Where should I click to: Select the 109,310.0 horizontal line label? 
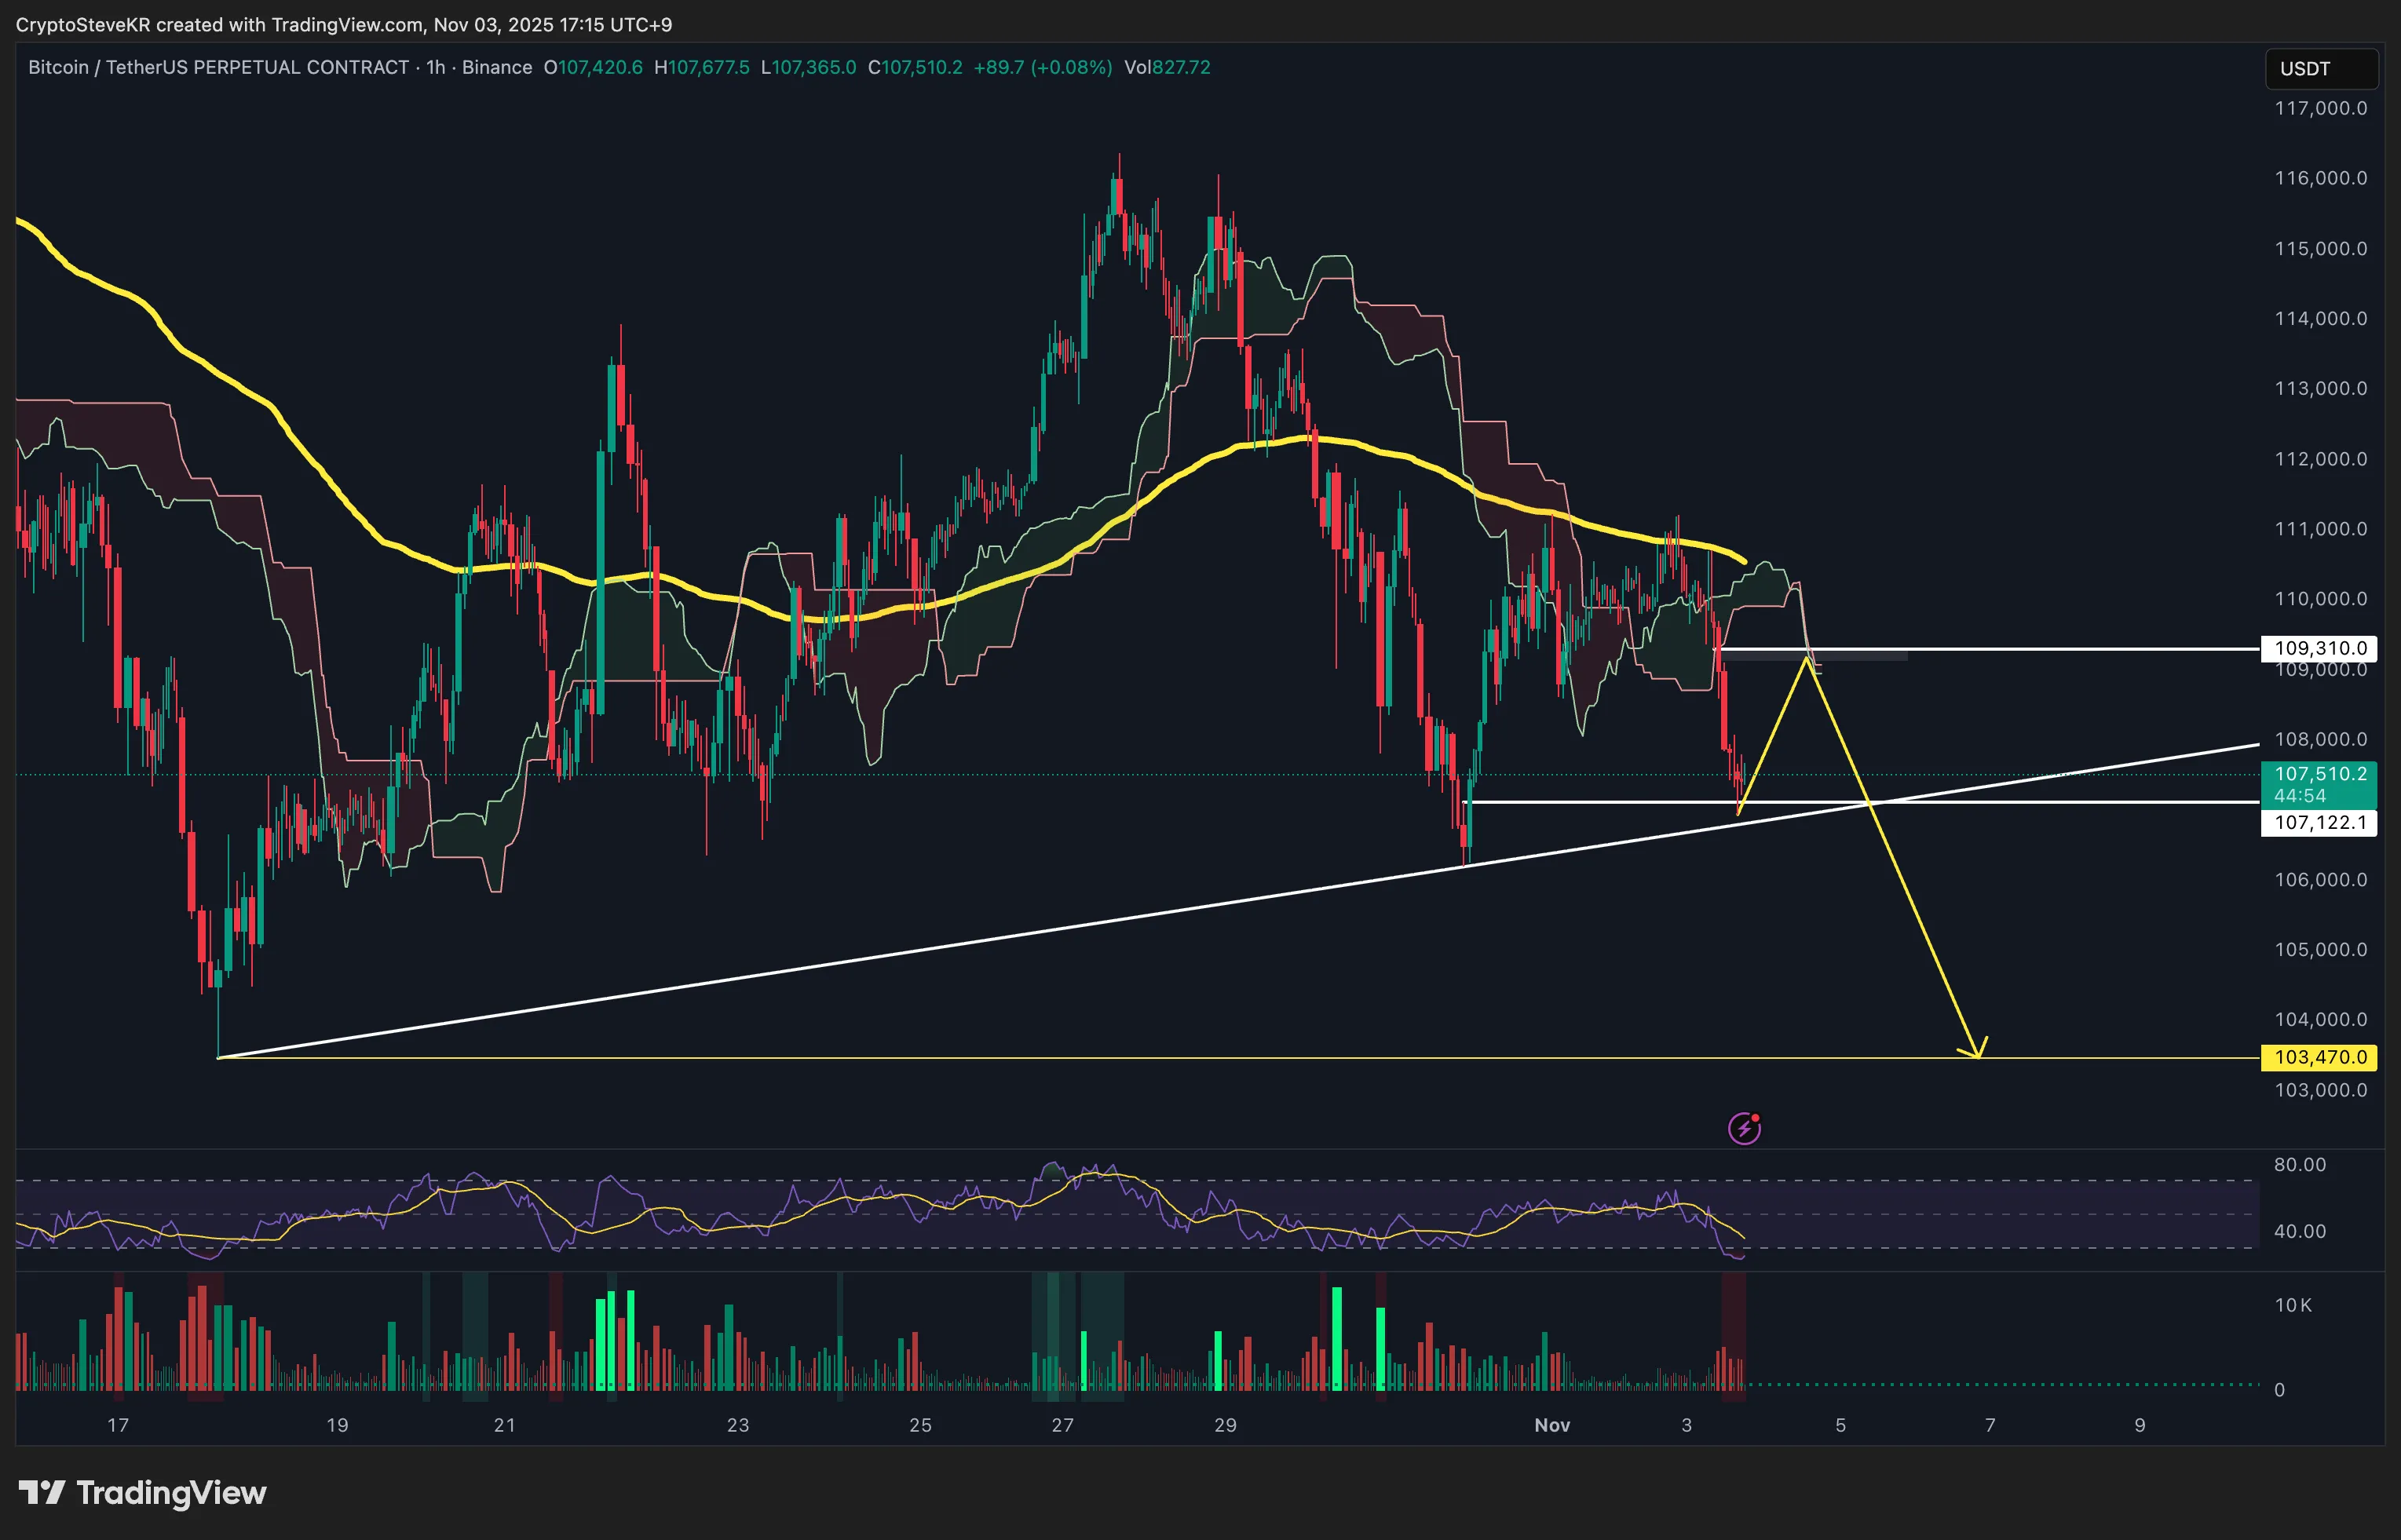(x=2319, y=648)
